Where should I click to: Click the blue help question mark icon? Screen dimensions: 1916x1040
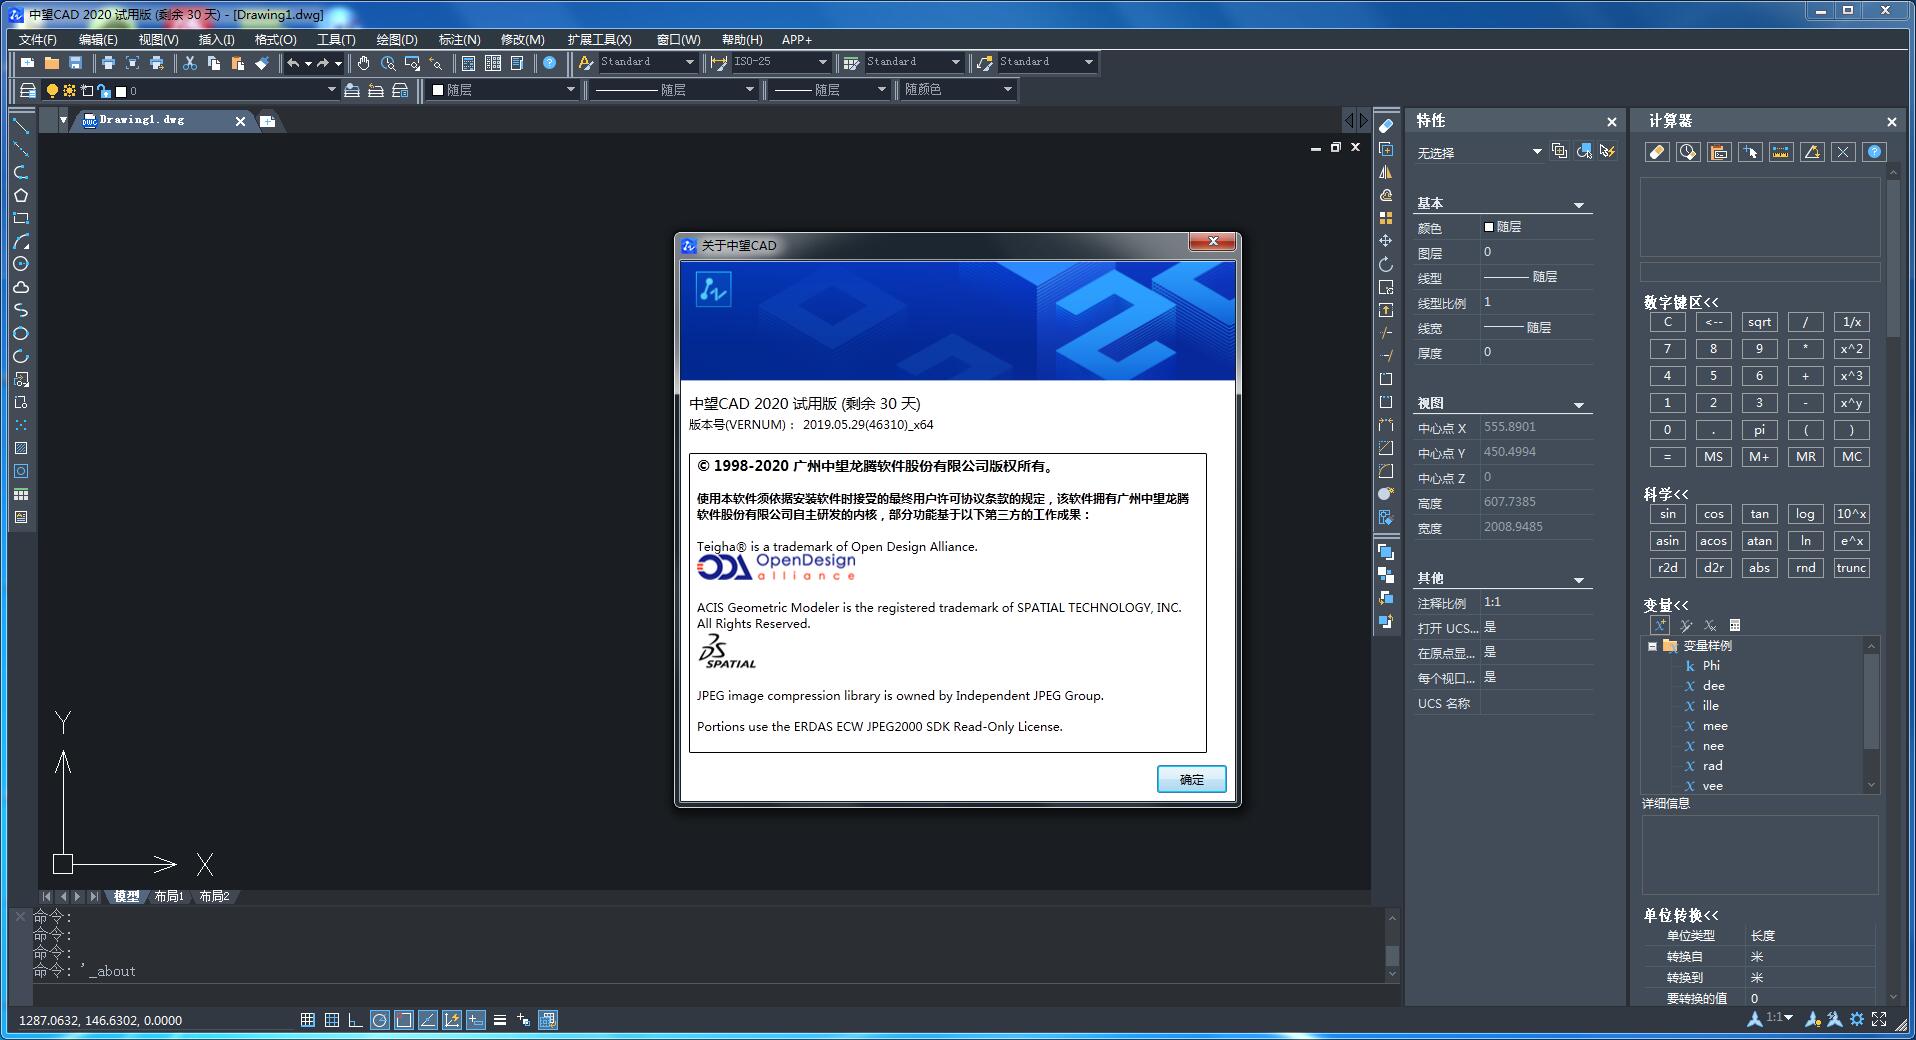(x=549, y=63)
